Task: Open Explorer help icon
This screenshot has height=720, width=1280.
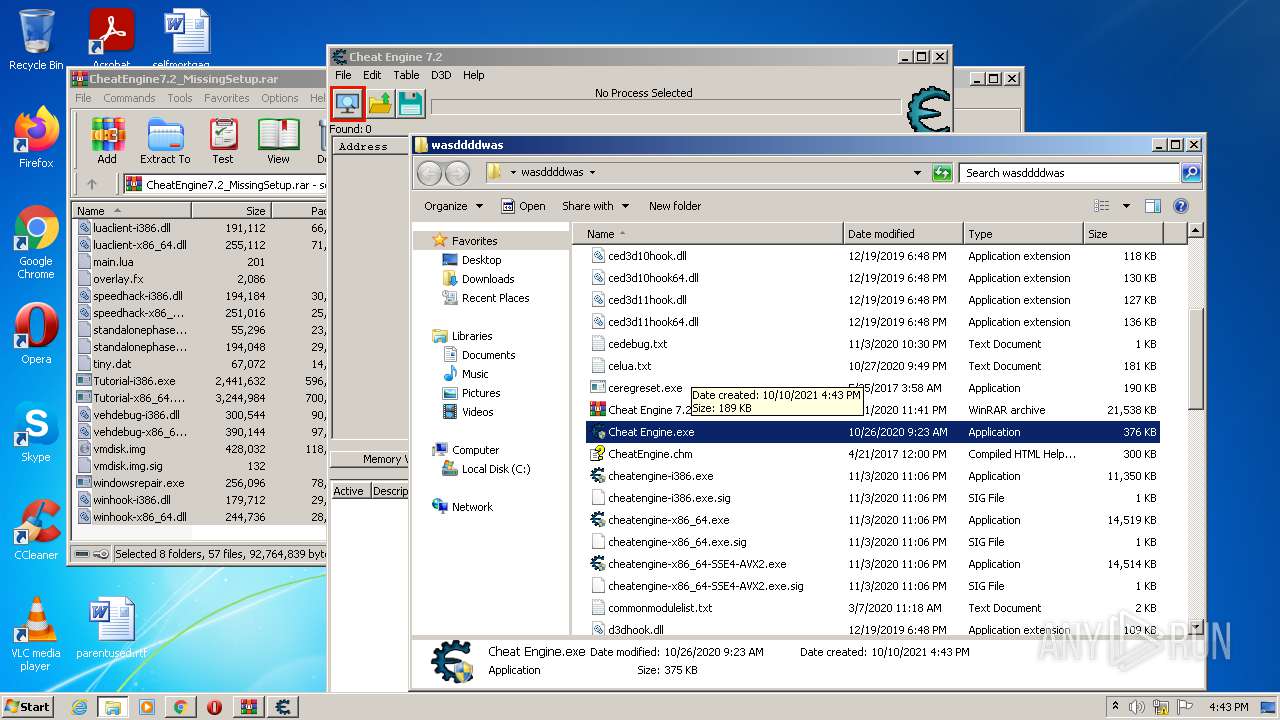Action: coord(1180,206)
